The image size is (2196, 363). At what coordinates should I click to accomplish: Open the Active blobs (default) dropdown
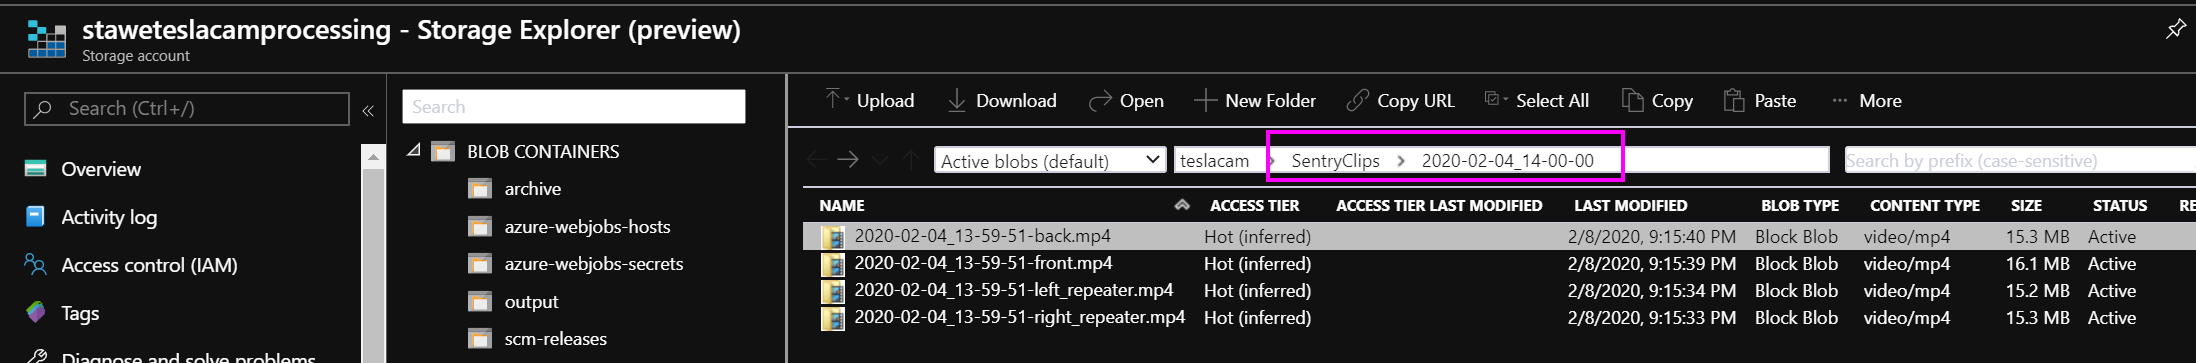coord(1050,160)
